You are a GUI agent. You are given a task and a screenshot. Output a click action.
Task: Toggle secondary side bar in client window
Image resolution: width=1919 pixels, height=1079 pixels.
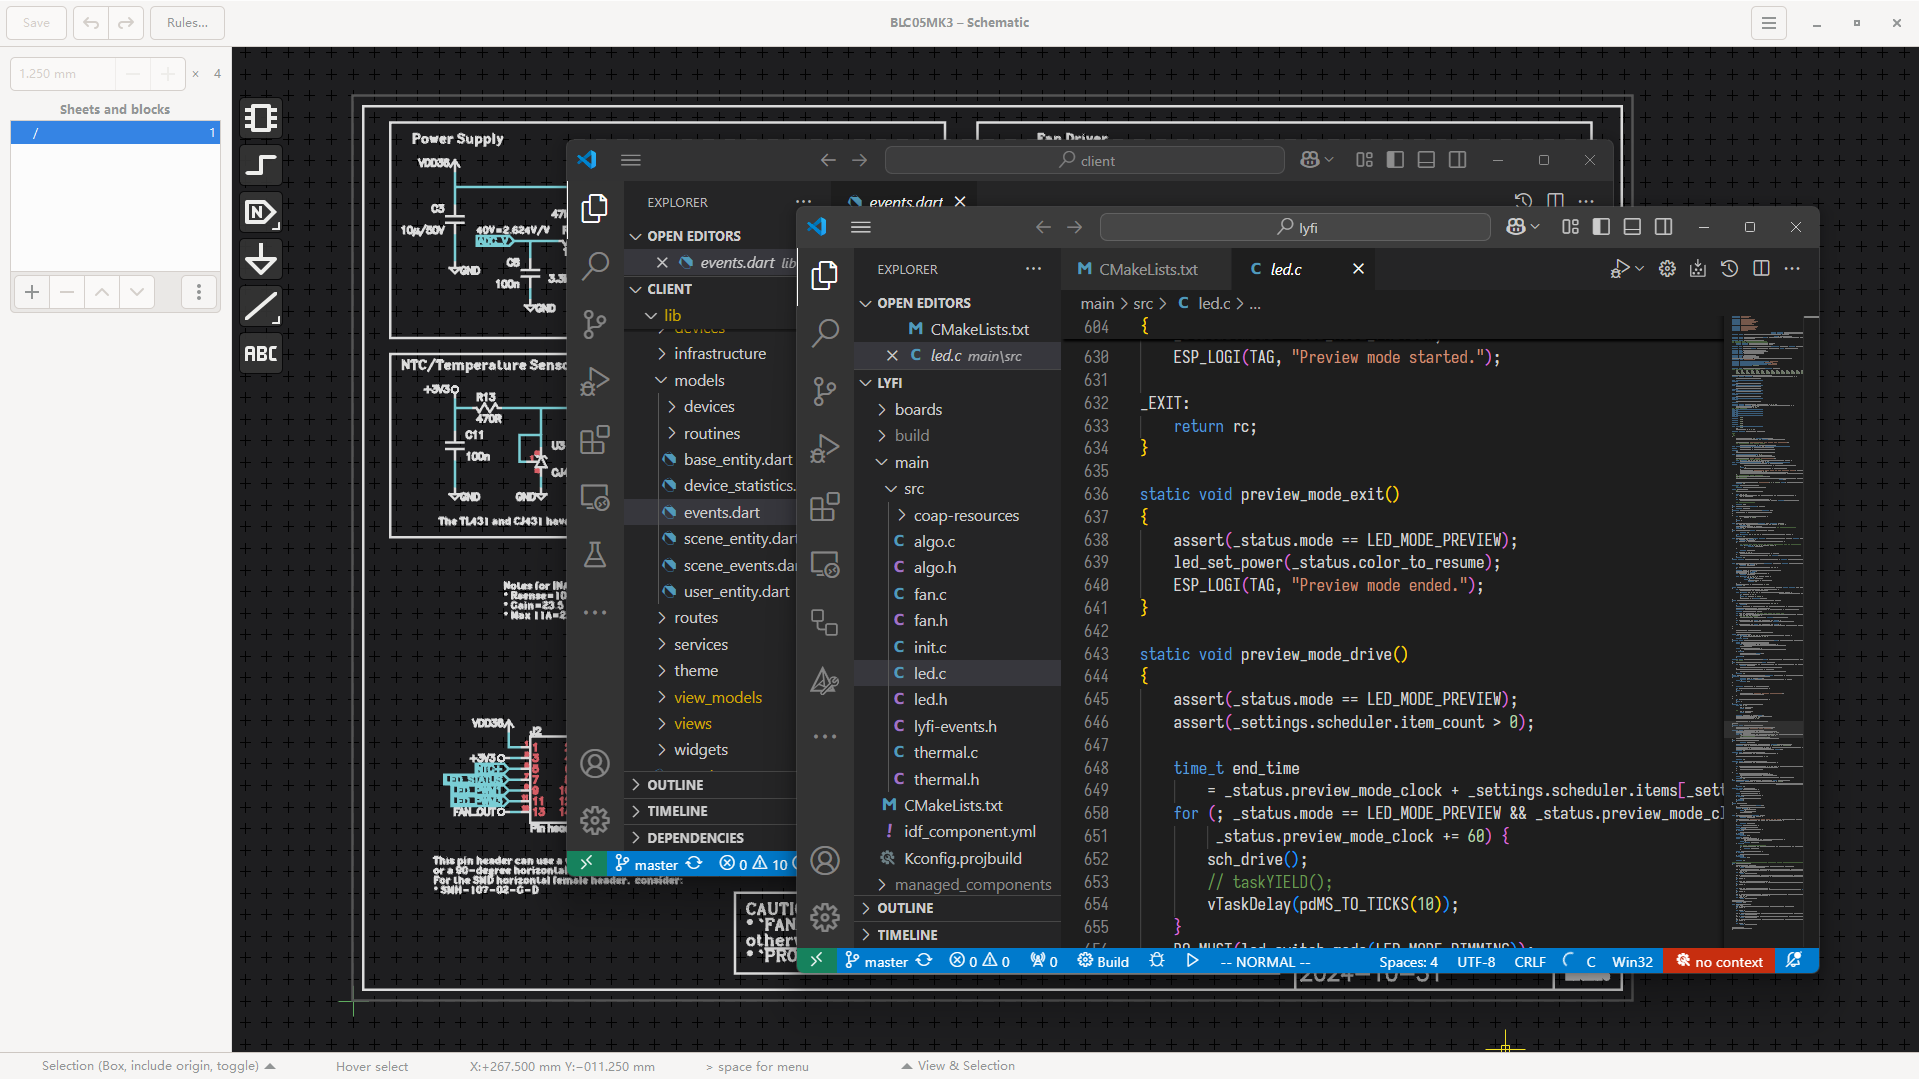(1457, 160)
